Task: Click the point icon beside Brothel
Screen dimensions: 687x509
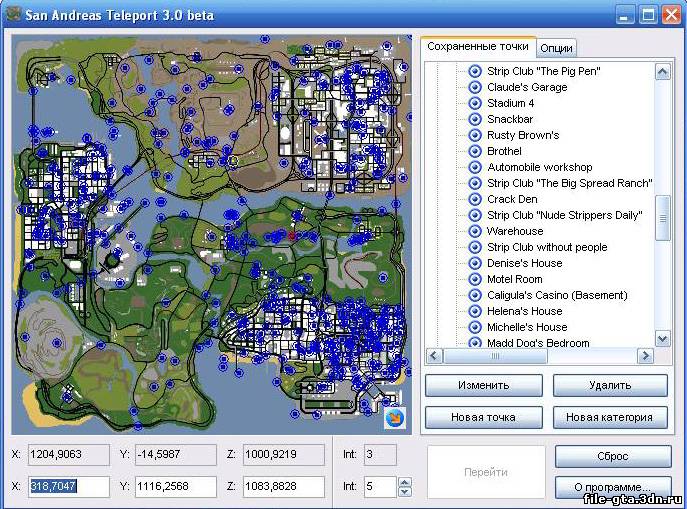Action: coord(475,151)
